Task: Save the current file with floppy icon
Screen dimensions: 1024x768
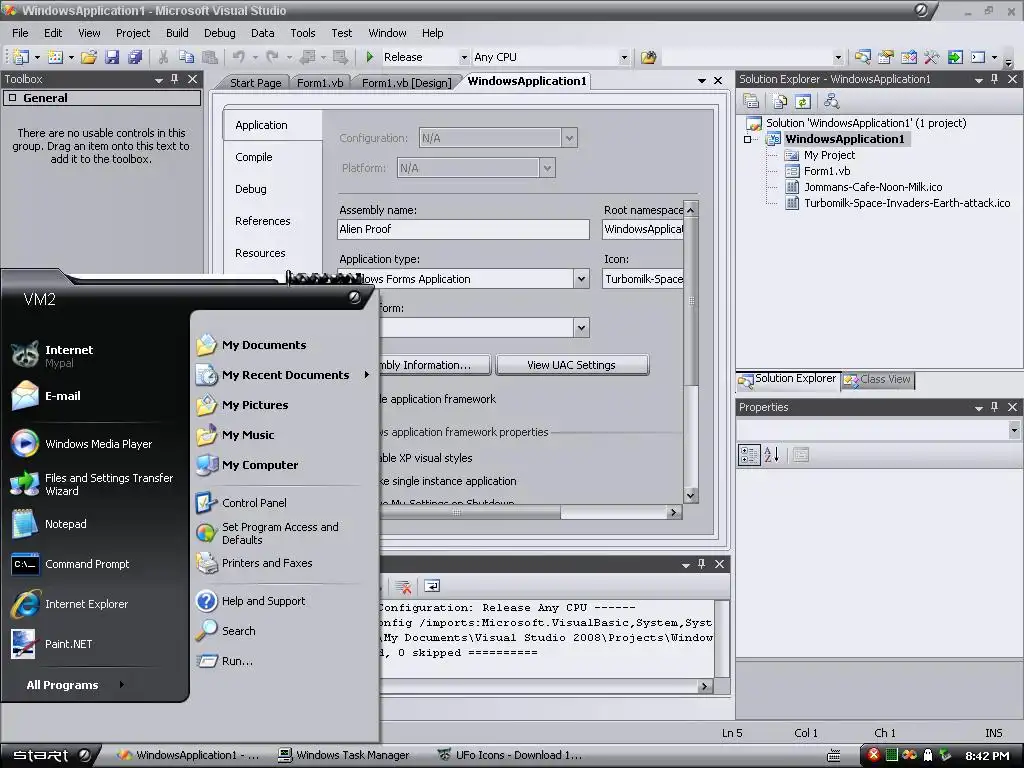Action: coord(112,57)
